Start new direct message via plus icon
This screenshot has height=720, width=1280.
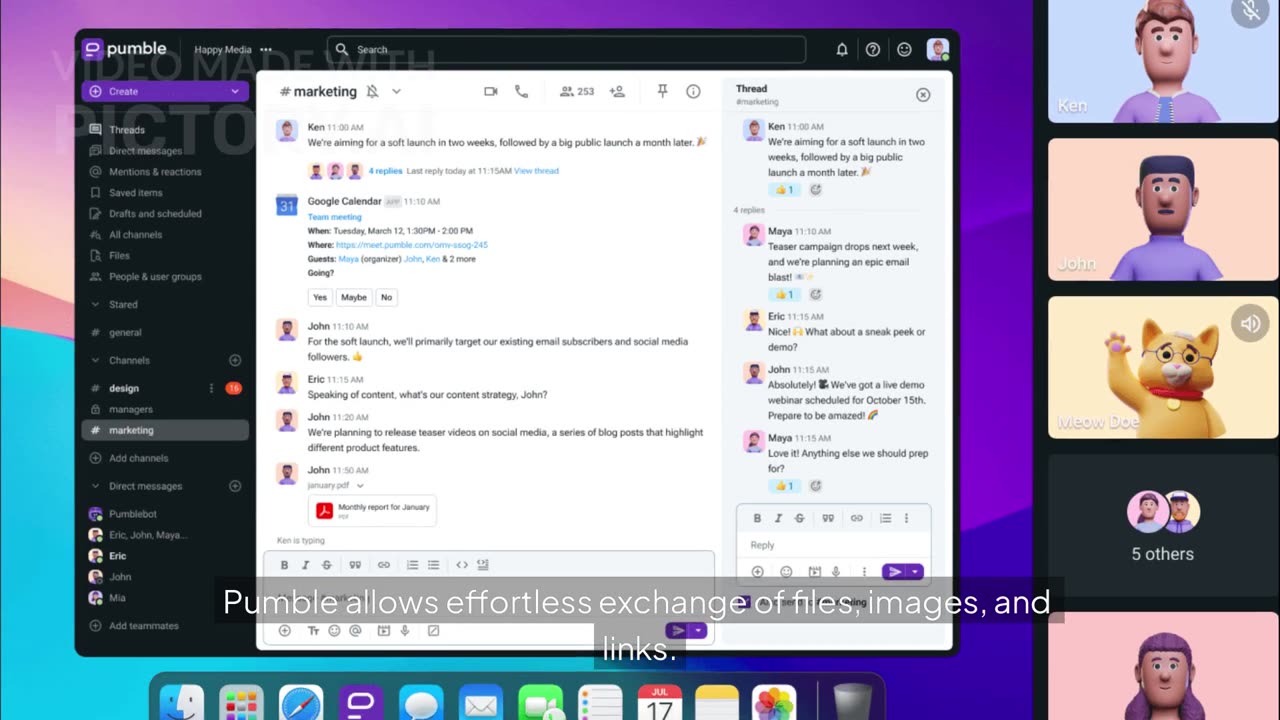click(235, 486)
